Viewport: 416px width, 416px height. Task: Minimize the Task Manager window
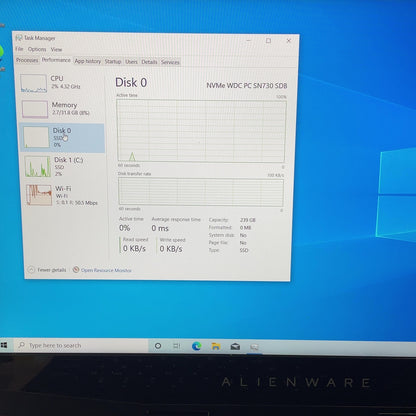(x=249, y=40)
